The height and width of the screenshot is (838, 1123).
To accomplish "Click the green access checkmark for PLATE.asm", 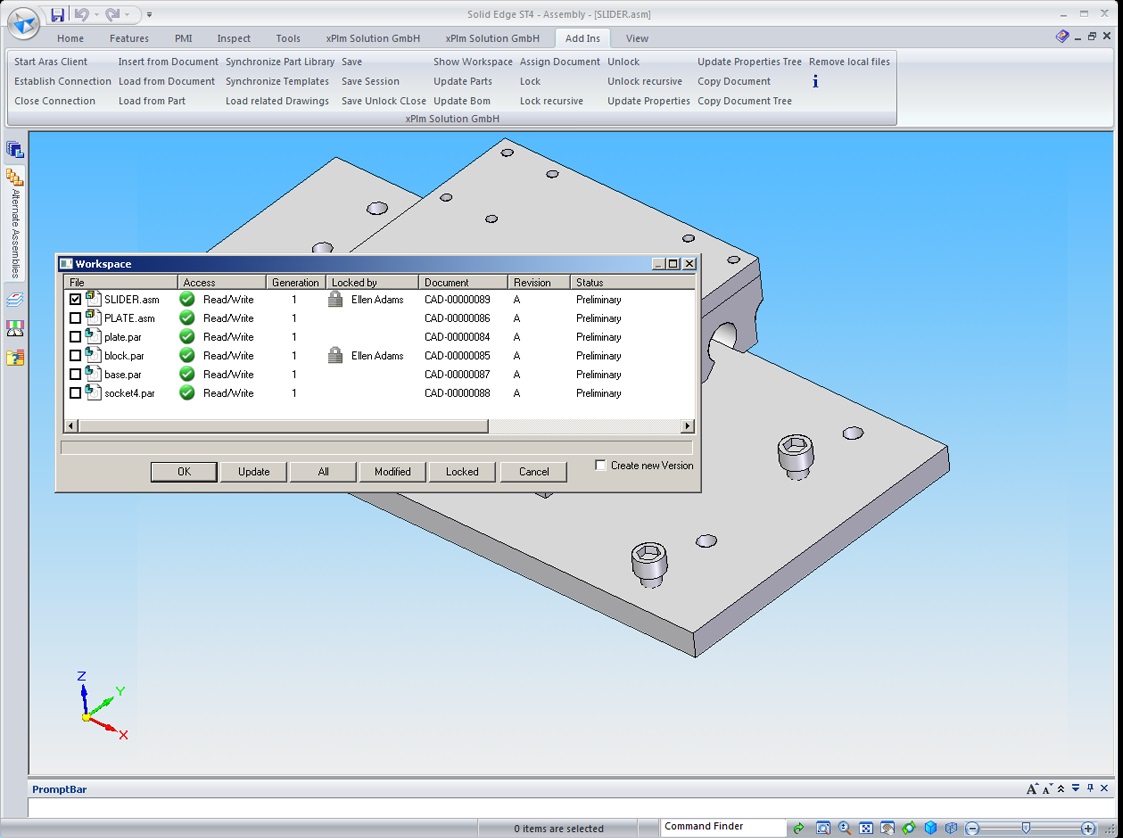I will (187, 318).
